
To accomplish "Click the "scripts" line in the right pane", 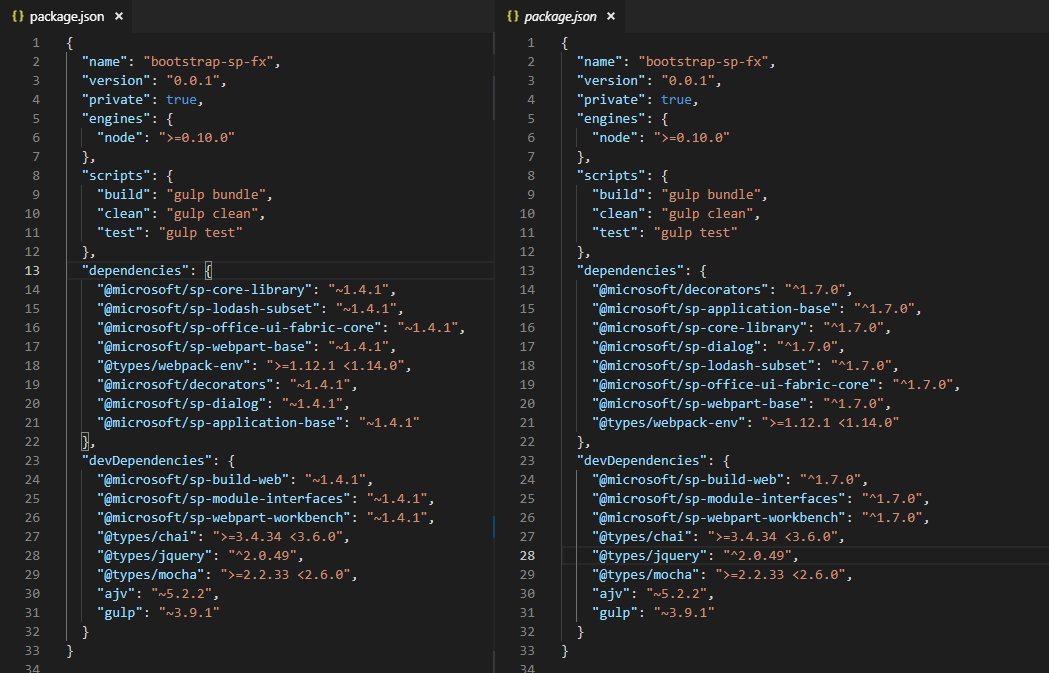I will tap(622, 176).
